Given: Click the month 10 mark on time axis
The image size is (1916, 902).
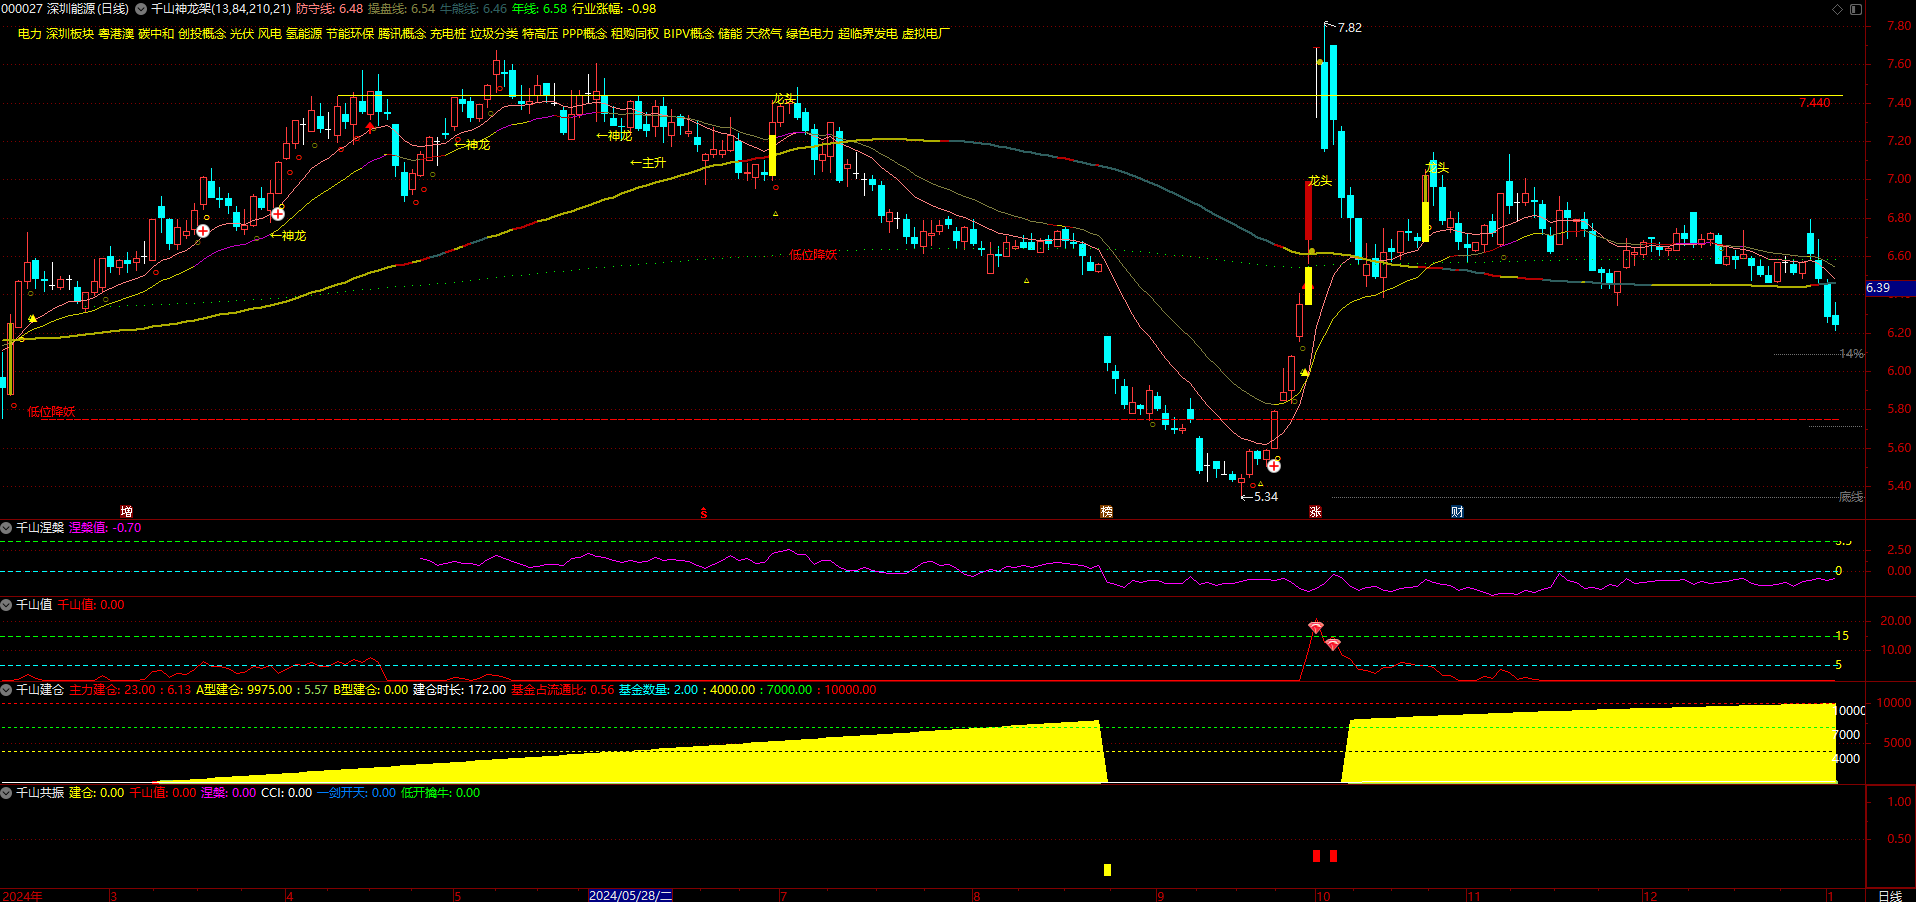Looking at the screenshot, I should 1323,896.
